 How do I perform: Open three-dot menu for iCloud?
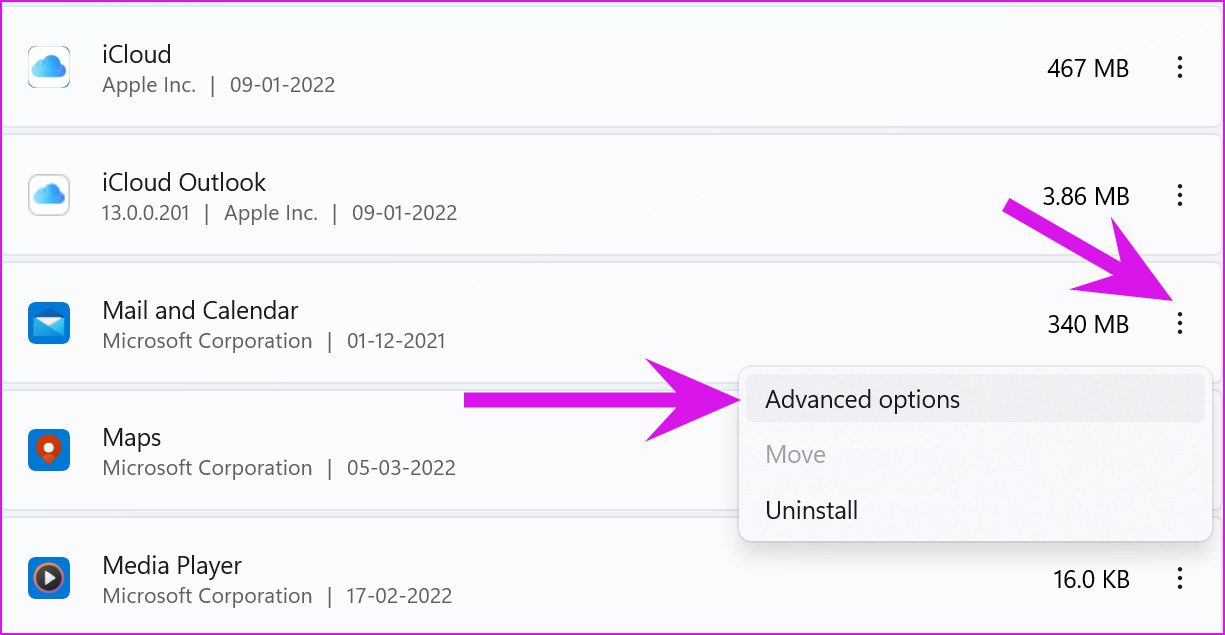[x=1180, y=67]
